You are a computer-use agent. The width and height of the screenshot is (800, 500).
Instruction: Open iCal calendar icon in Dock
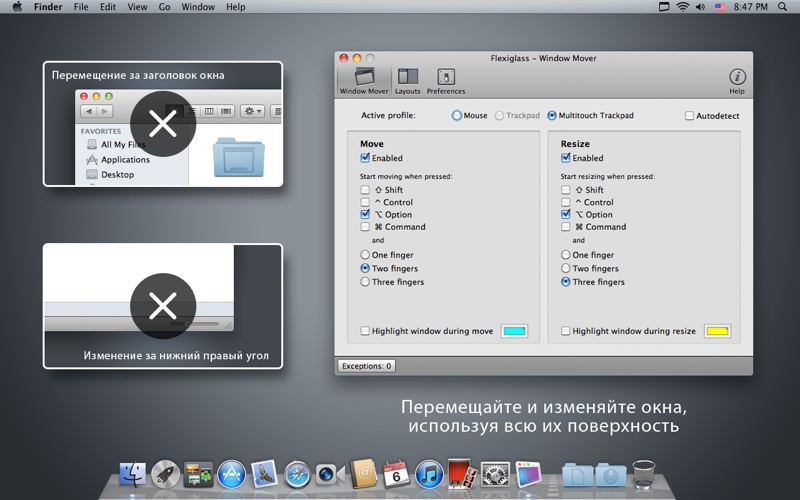click(x=396, y=472)
